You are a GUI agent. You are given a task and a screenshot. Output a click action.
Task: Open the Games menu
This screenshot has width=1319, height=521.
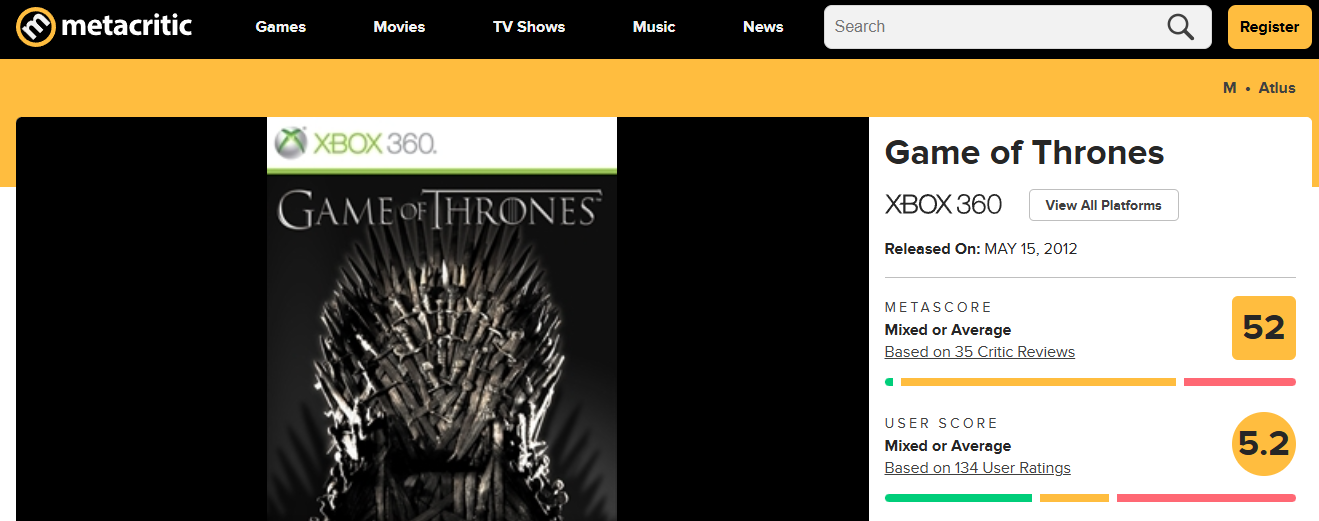tap(281, 27)
